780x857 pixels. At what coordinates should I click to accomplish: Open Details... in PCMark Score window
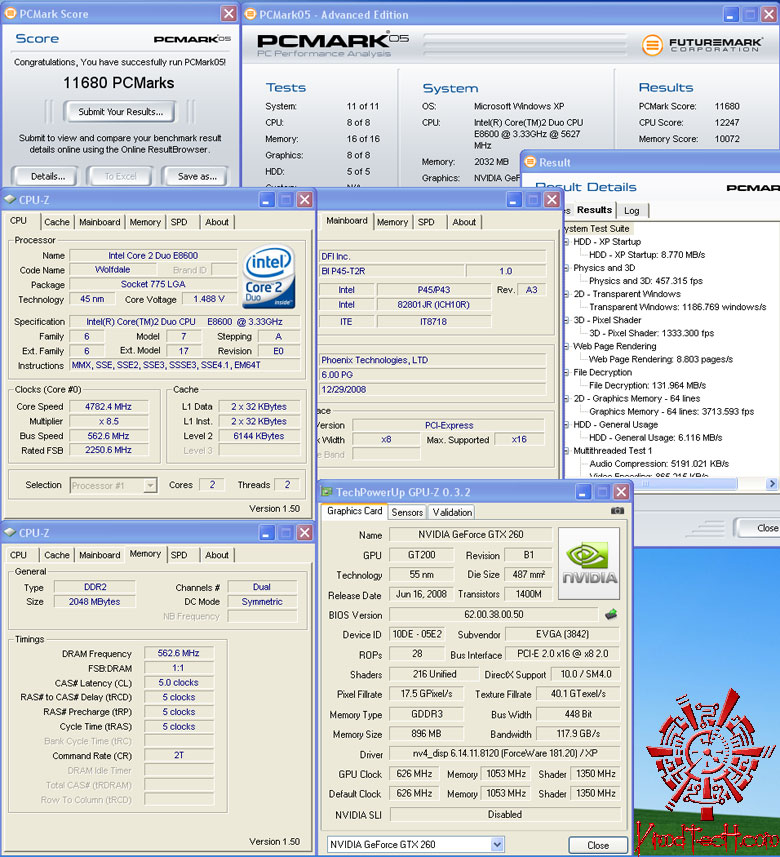pos(48,176)
